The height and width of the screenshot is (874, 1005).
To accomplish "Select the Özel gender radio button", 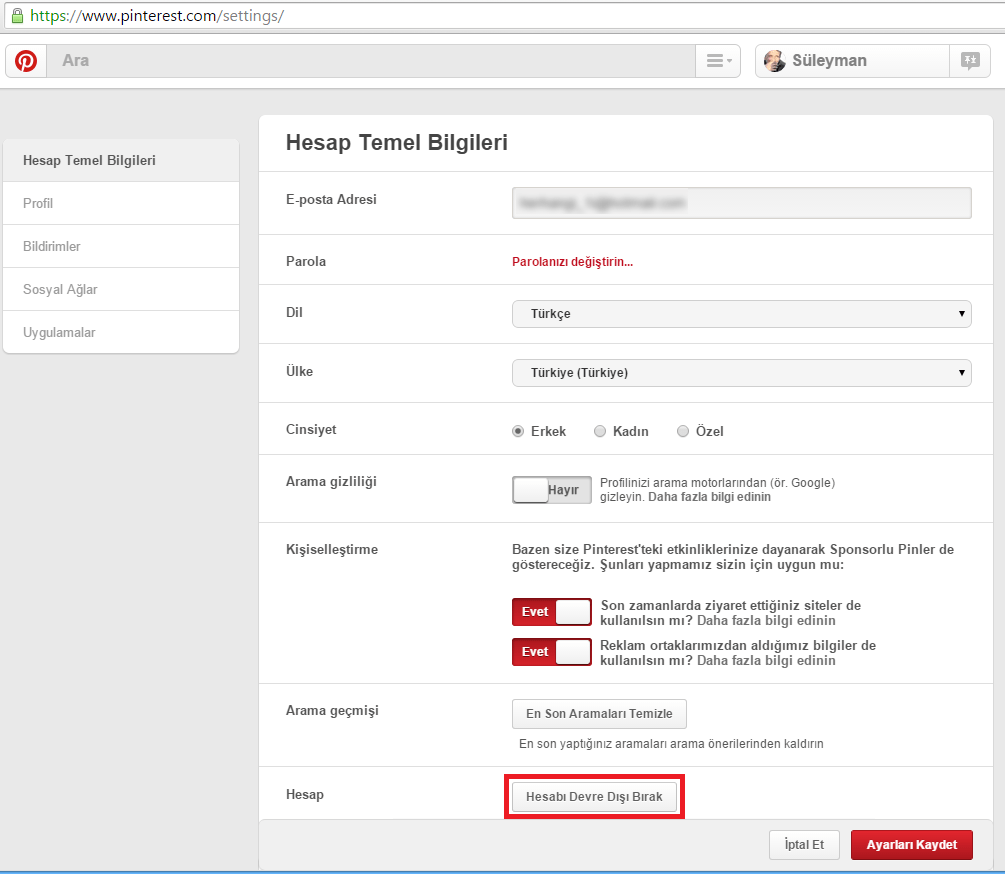I will [x=683, y=432].
